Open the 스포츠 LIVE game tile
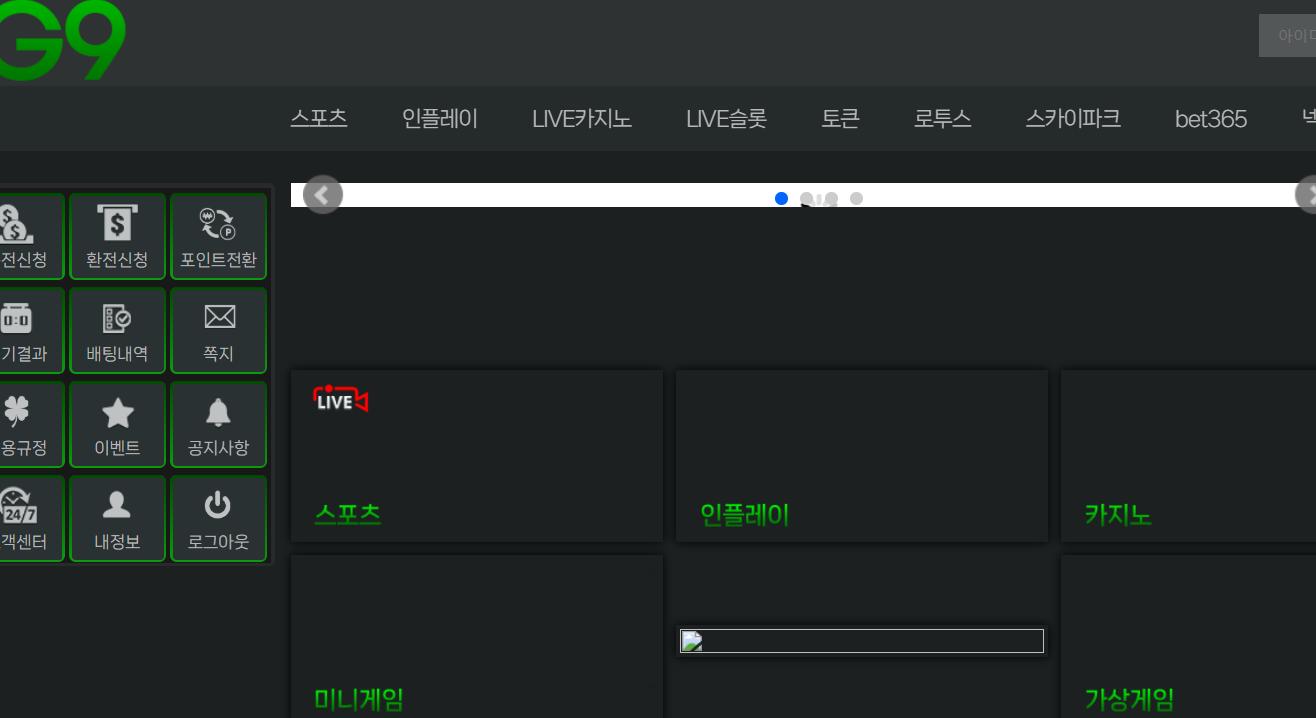 coord(476,456)
